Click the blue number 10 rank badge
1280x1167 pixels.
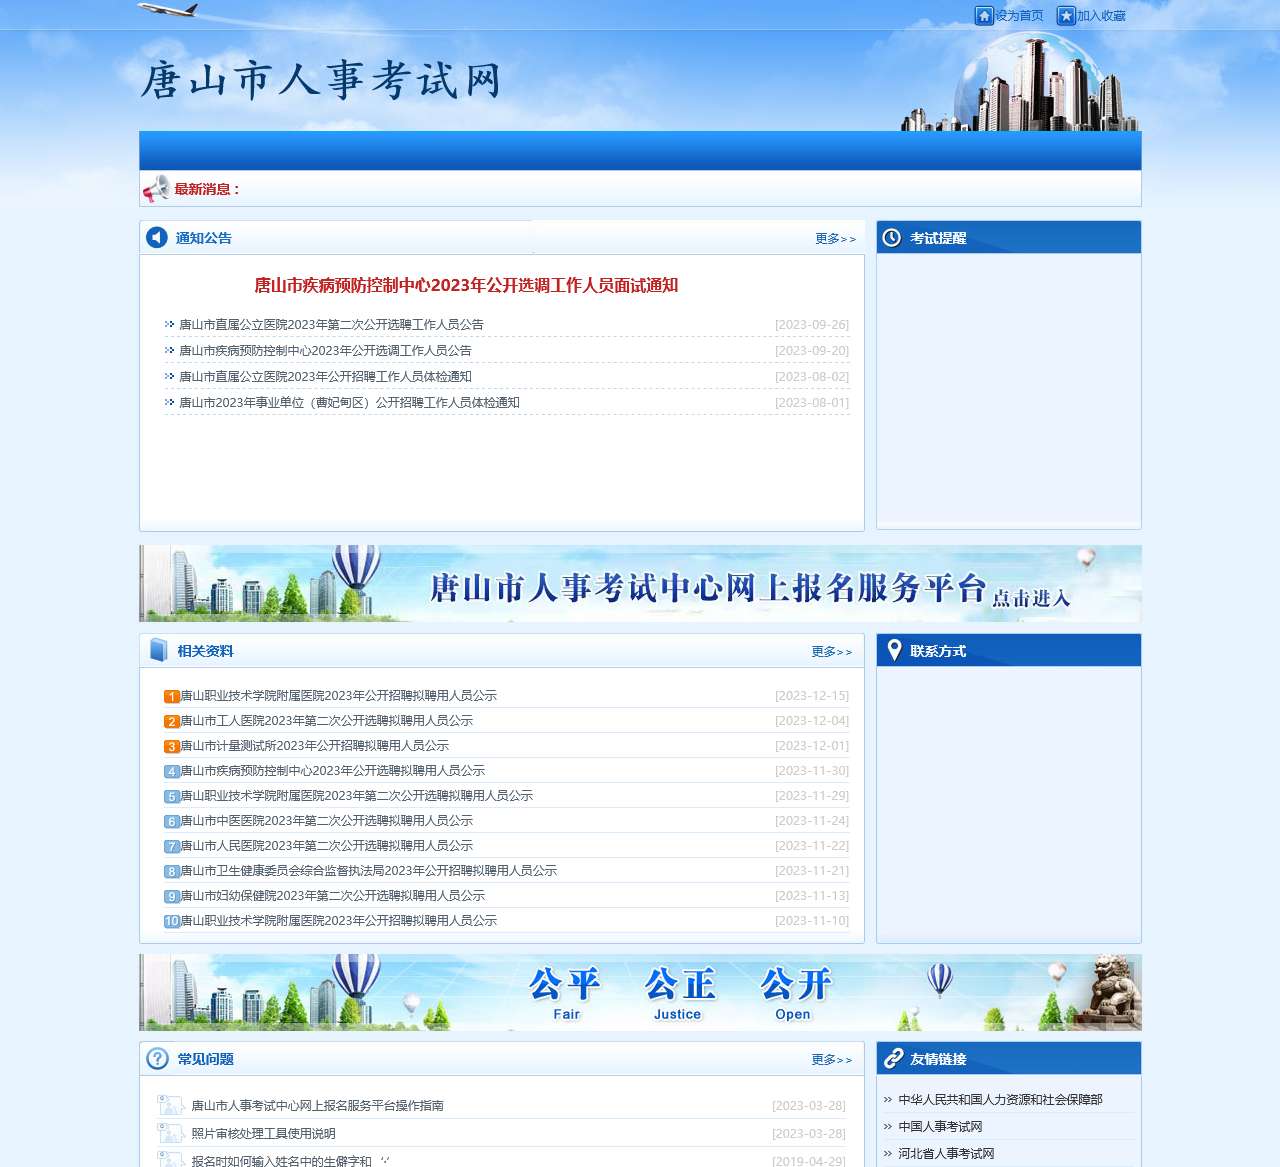pyautogui.click(x=172, y=921)
